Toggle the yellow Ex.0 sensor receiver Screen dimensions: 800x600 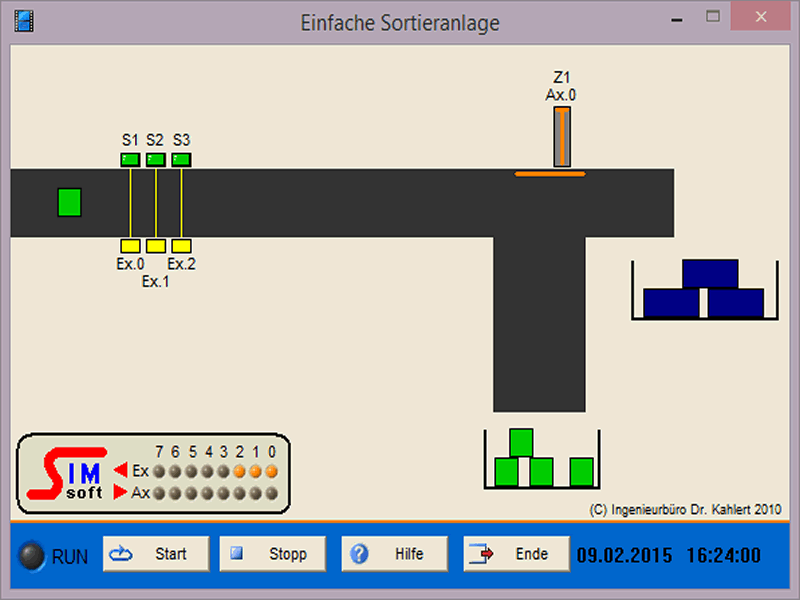[130, 246]
